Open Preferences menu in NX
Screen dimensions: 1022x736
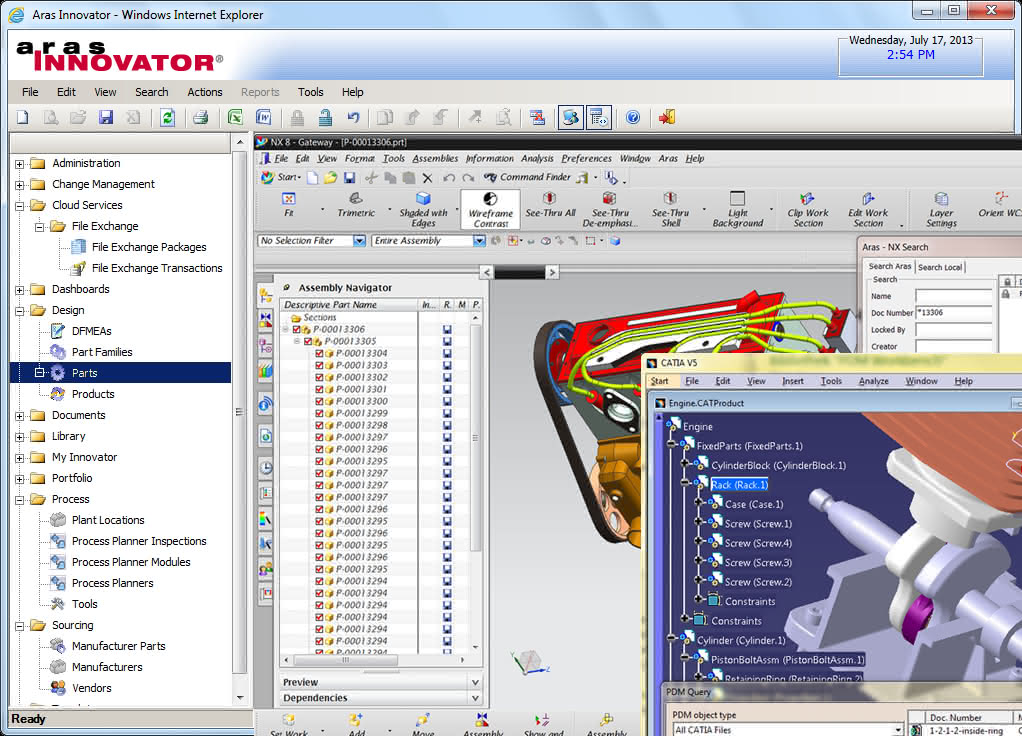click(x=586, y=158)
